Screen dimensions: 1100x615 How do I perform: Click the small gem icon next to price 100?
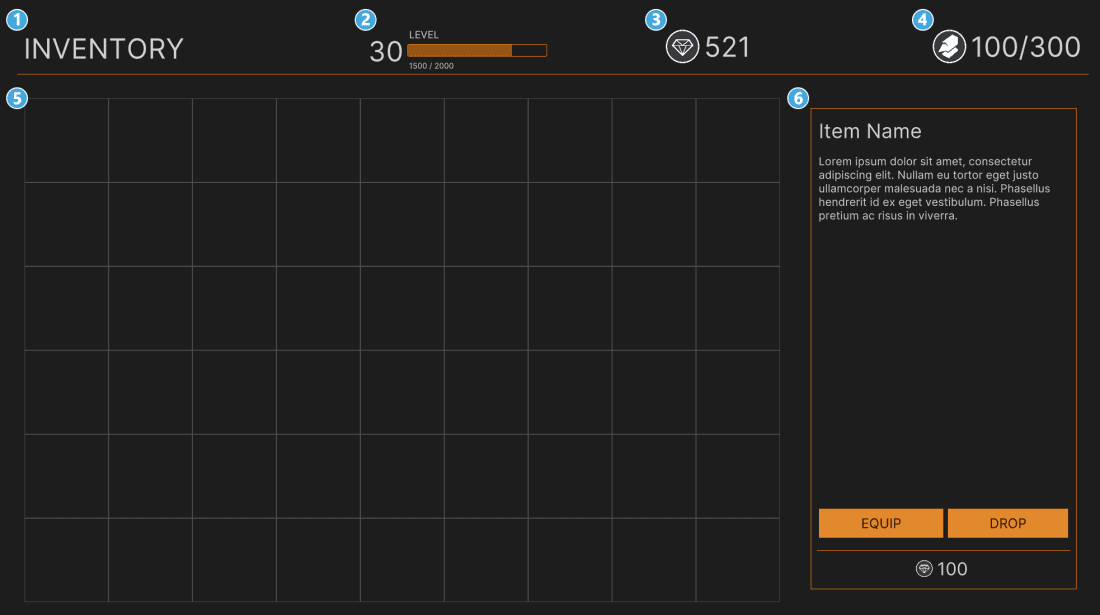click(x=924, y=568)
